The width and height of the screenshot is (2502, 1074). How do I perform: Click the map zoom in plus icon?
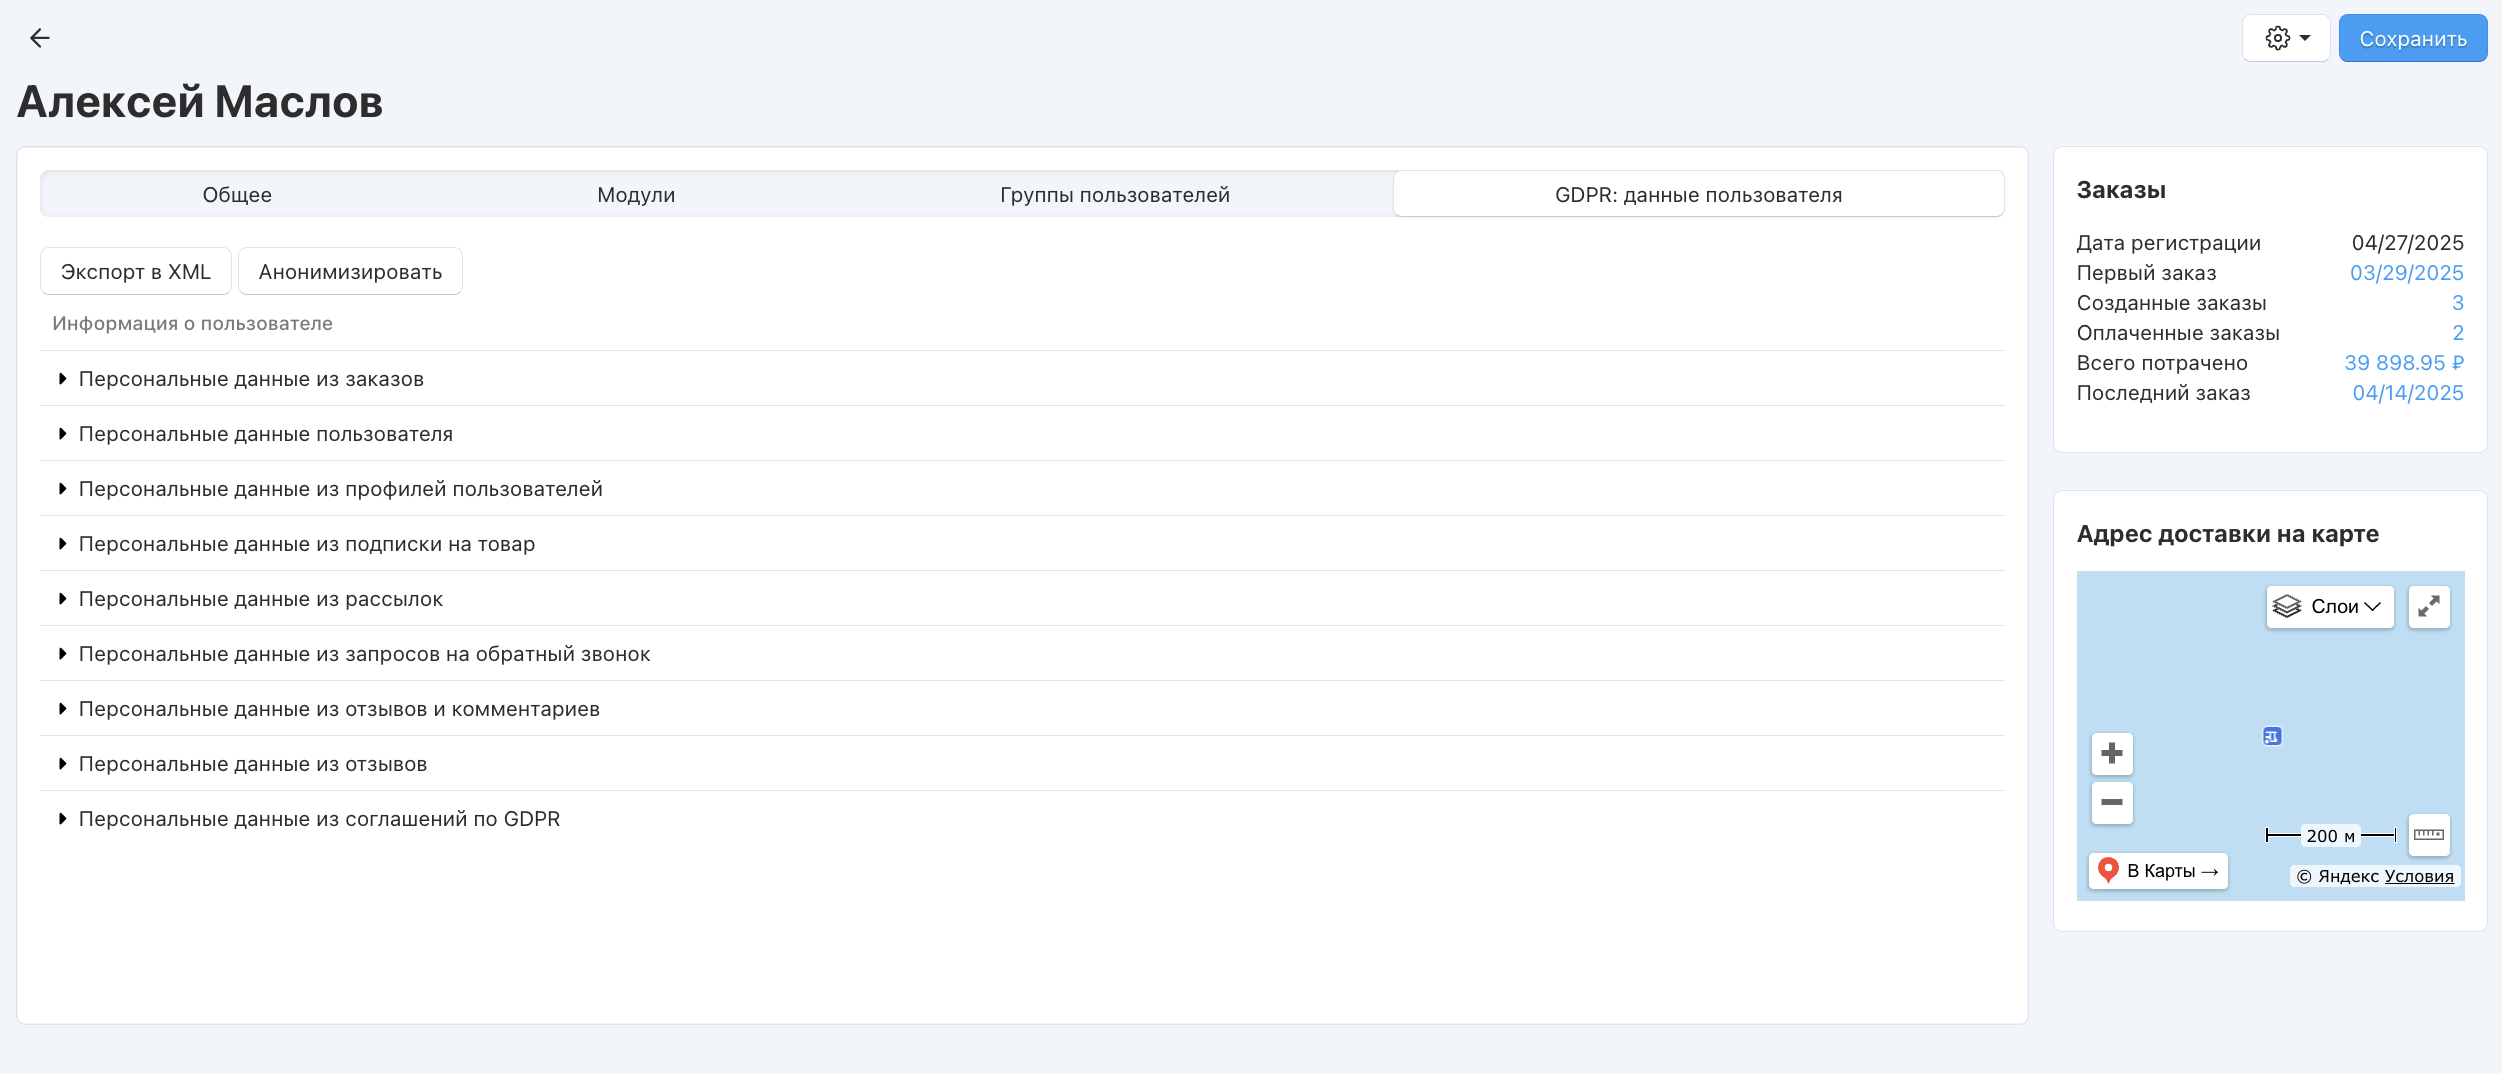(2111, 753)
